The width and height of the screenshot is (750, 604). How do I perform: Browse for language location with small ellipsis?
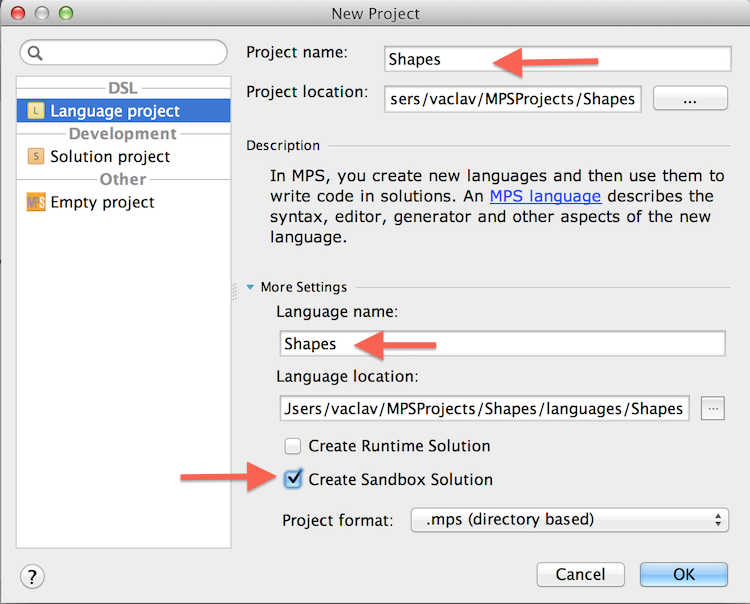coord(712,408)
